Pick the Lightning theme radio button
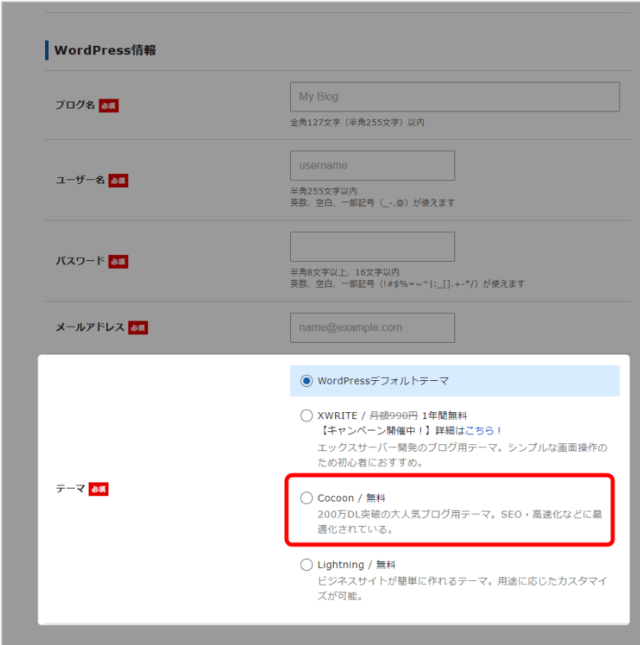640x645 pixels. [306, 564]
